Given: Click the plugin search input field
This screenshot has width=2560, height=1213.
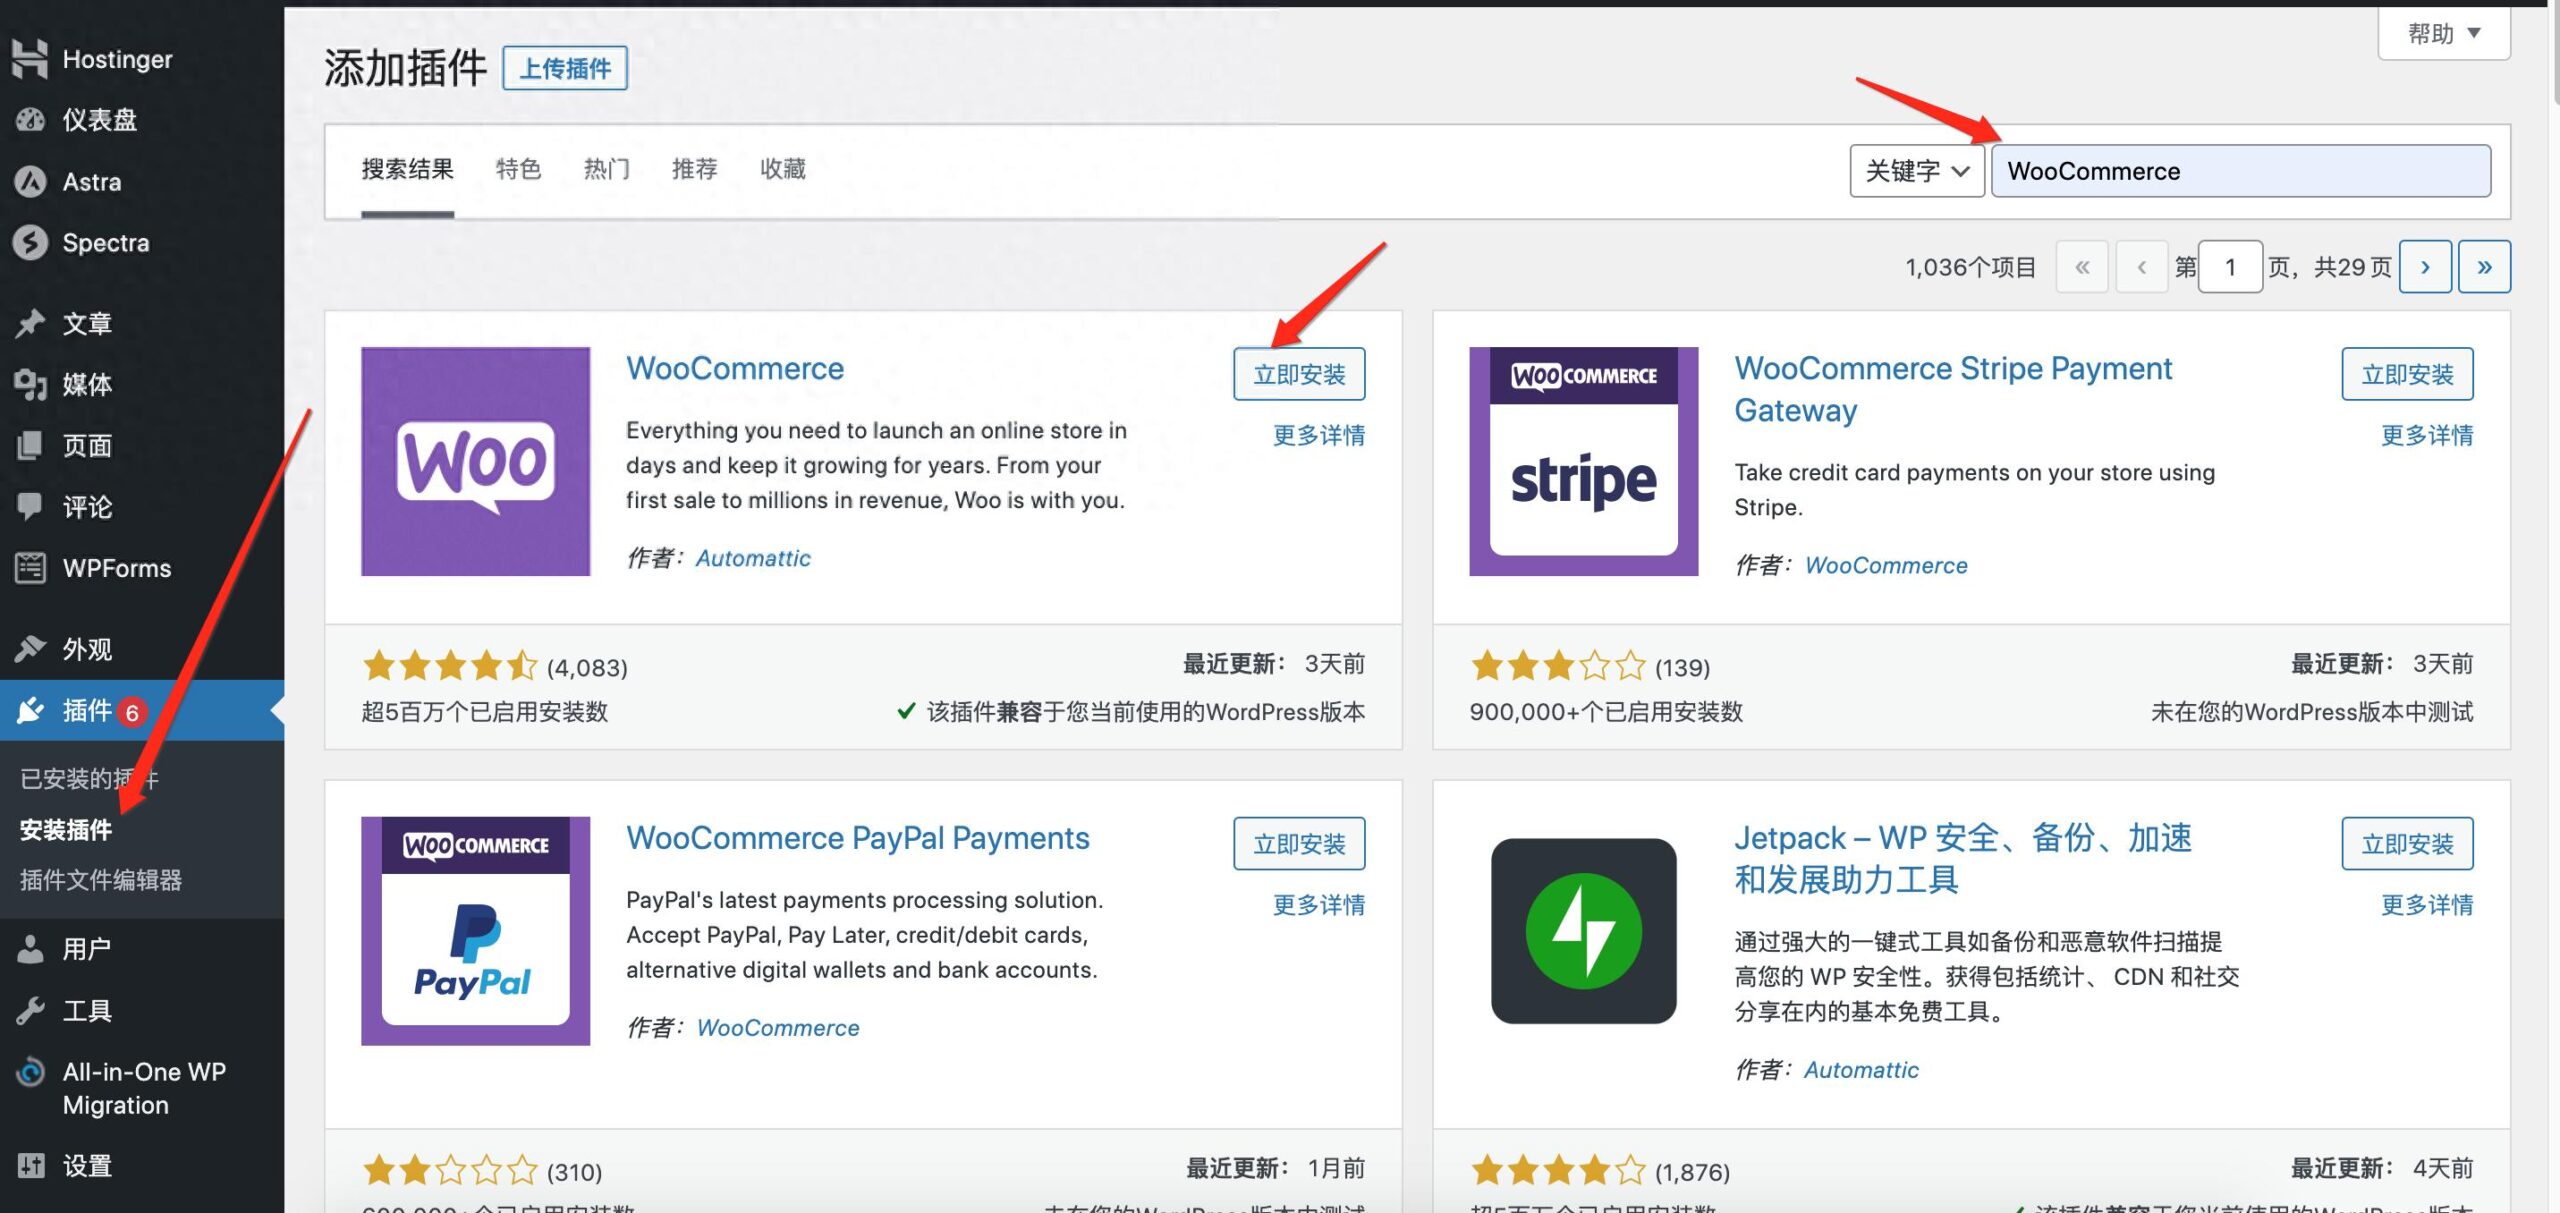Looking at the screenshot, I should 2240,171.
